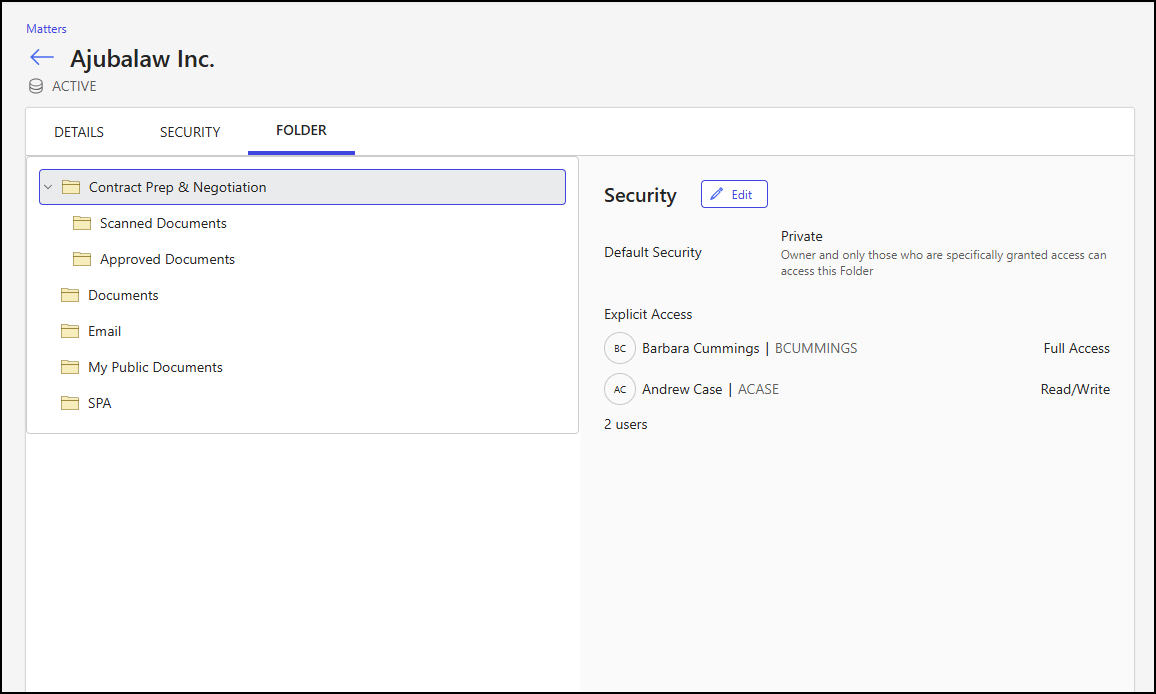
Task: Switch to the DETAILS tab
Action: point(78,131)
